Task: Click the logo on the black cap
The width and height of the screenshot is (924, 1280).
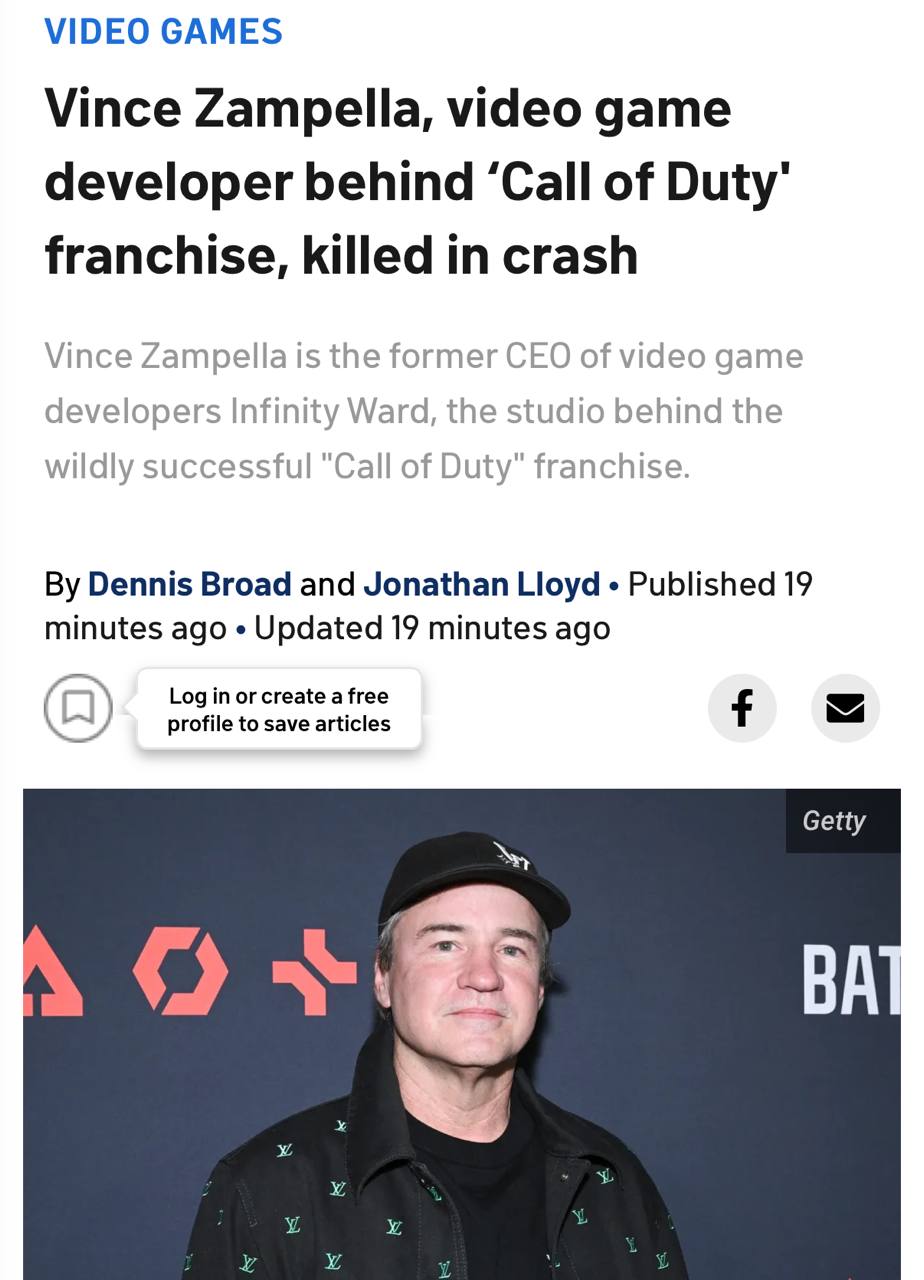Action: pyautogui.click(x=513, y=855)
